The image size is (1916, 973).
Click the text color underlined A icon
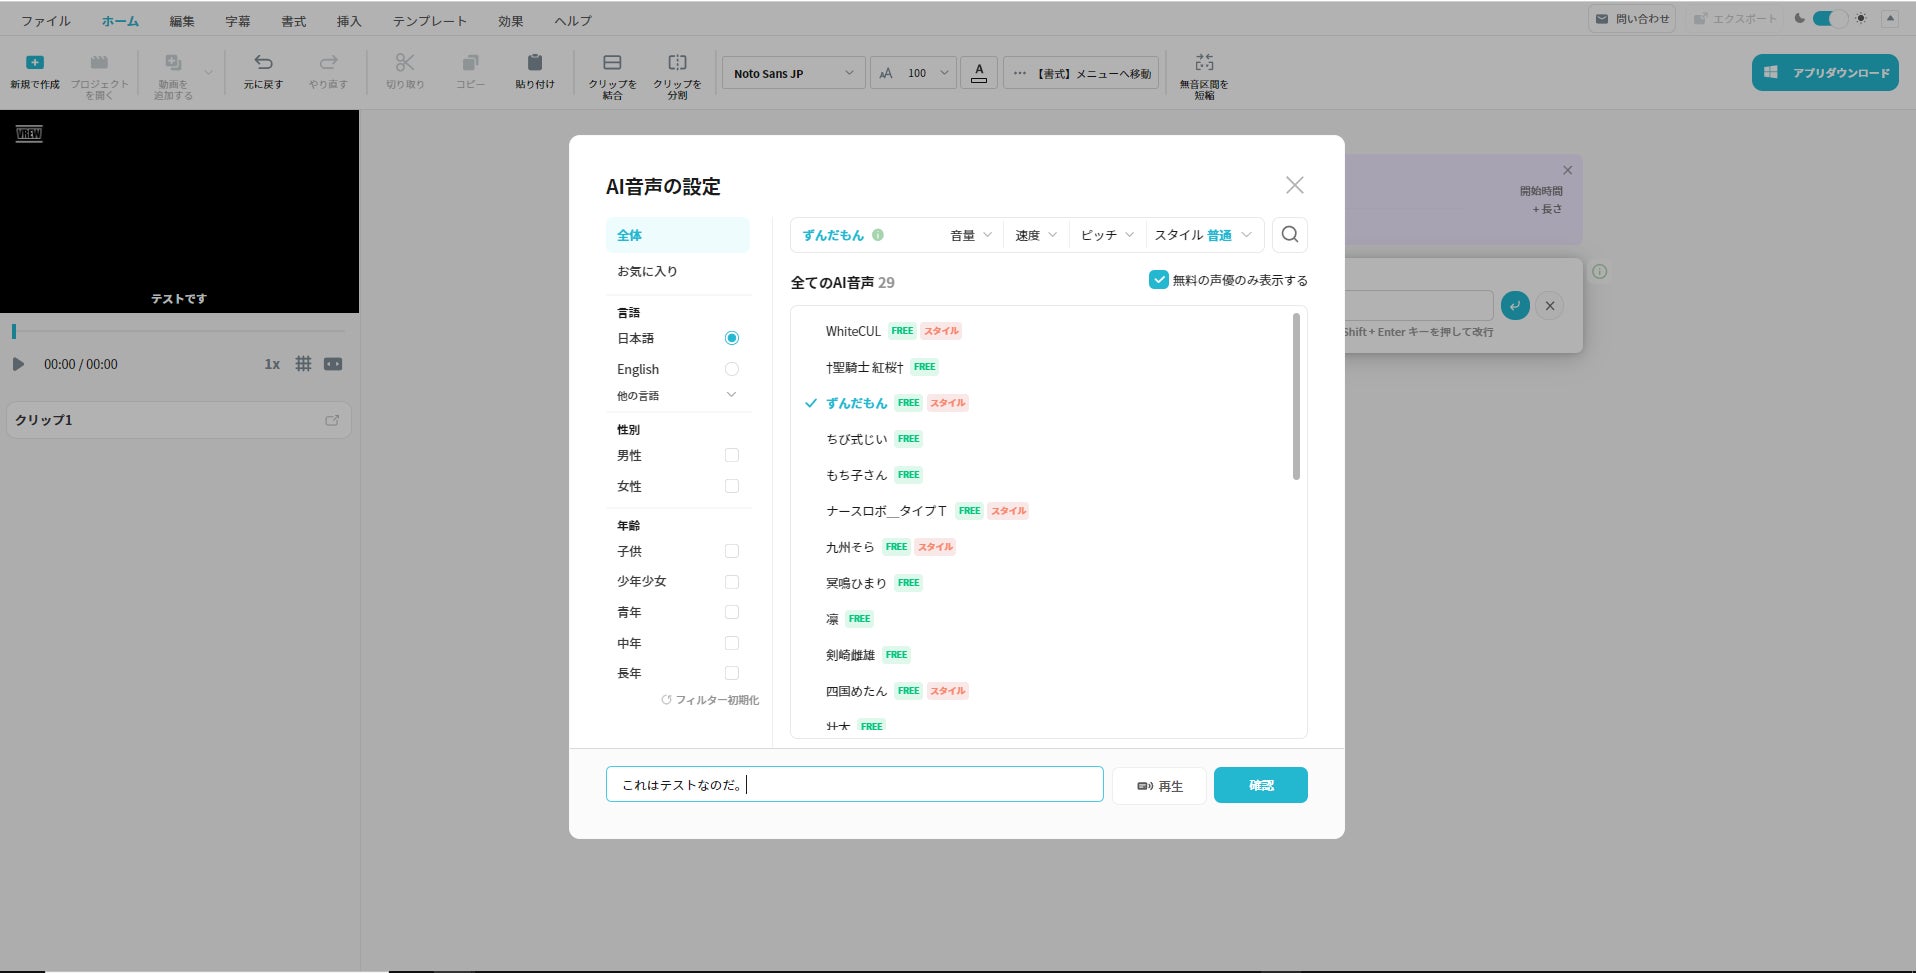(979, 73)
